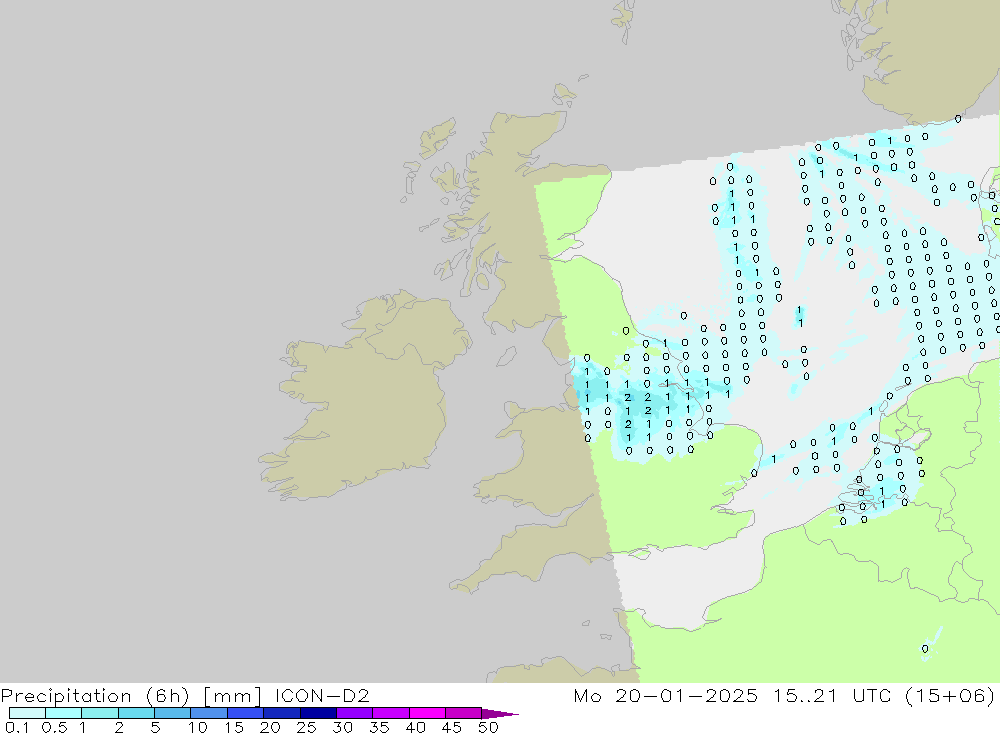Click the 35–40 mm legend color swatch
Image resolution: width=1000 pixels, height=733 pixels.
coord(391,713)
